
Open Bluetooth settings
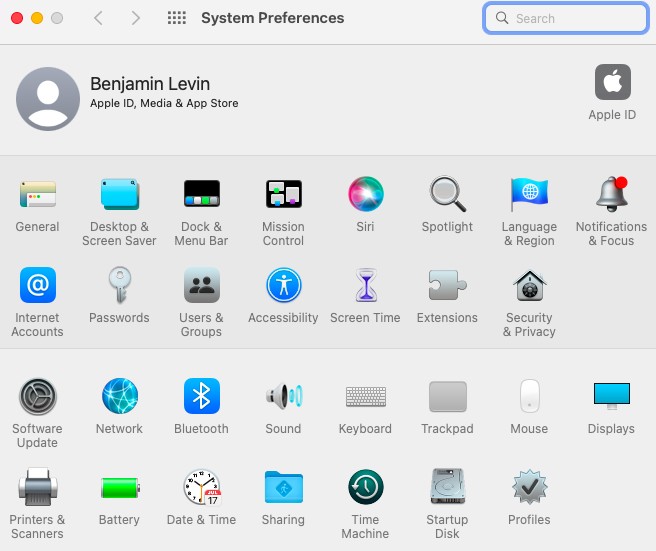pyautogui.click(x=202, y=396)
